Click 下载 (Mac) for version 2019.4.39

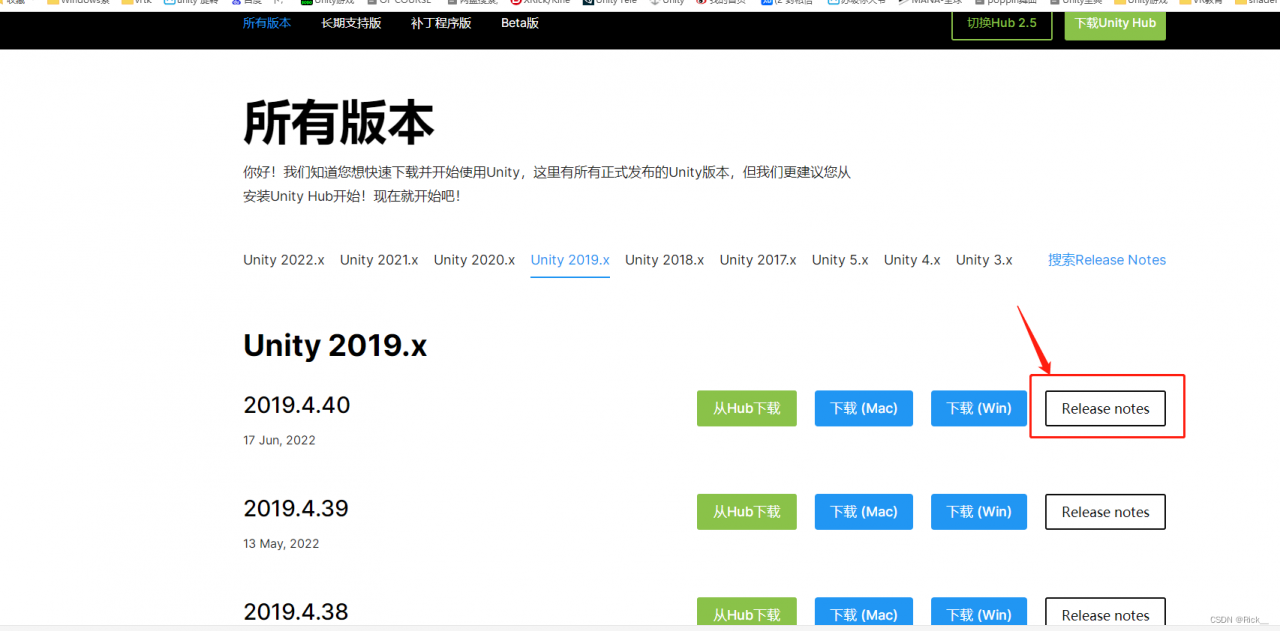click(x=864, y=511)
